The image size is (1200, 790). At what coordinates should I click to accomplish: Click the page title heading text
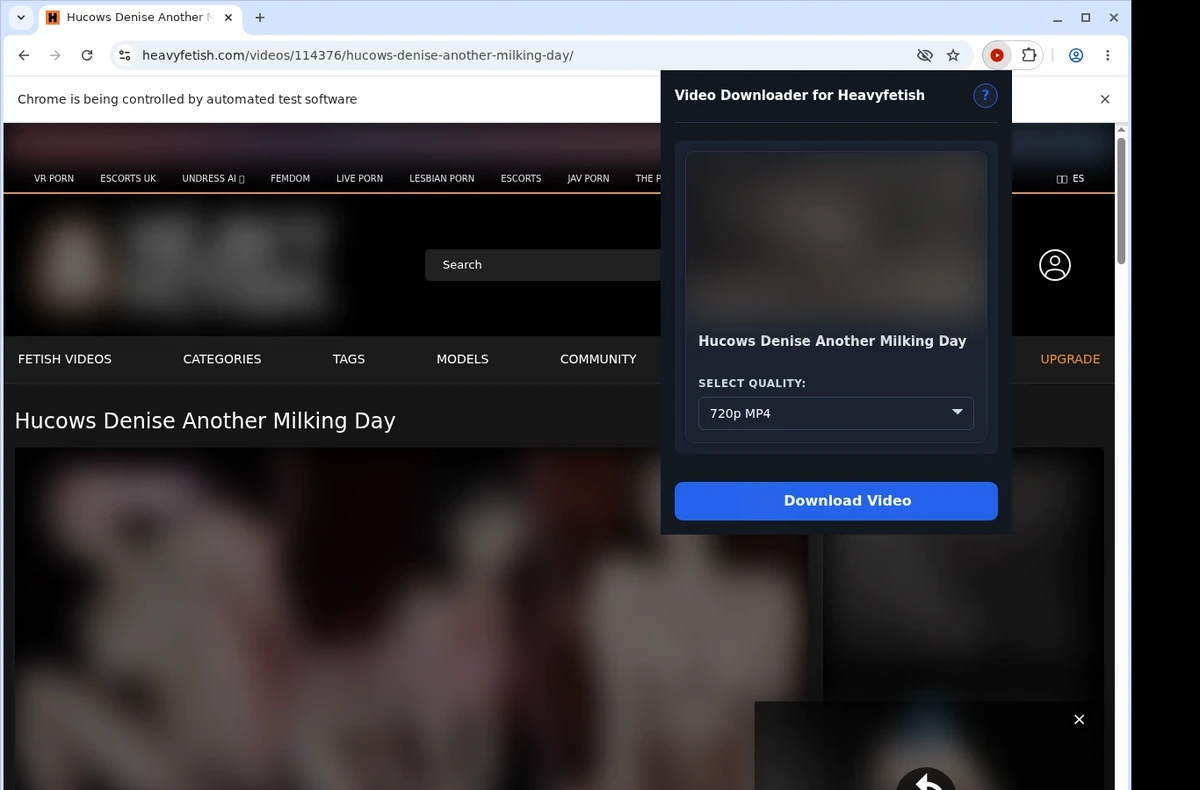(205, 421)
